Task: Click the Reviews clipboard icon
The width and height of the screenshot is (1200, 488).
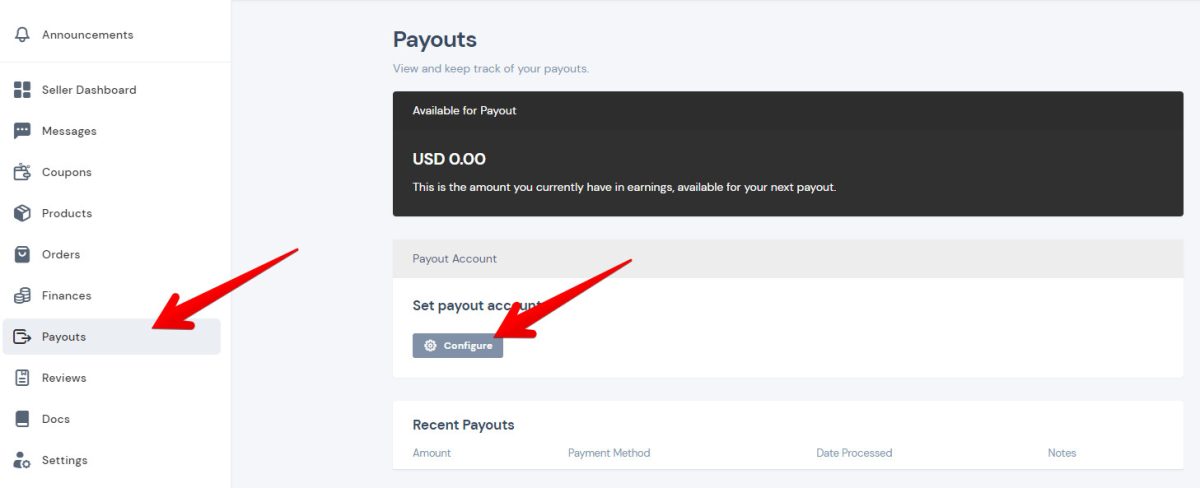Action: tap(22, 378)
